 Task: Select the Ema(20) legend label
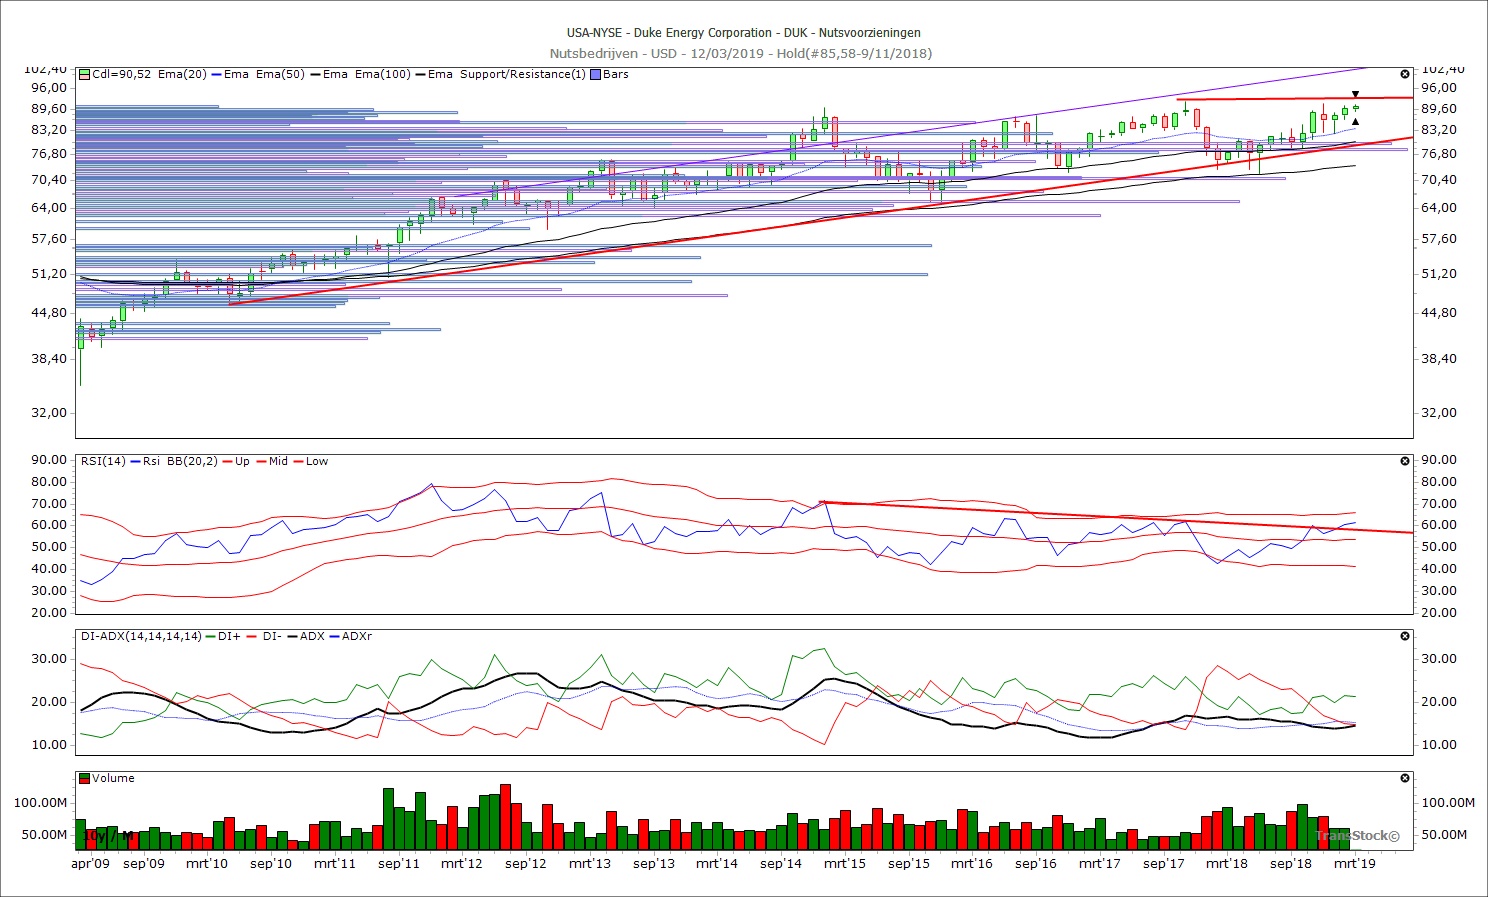[x=182, y=74]
